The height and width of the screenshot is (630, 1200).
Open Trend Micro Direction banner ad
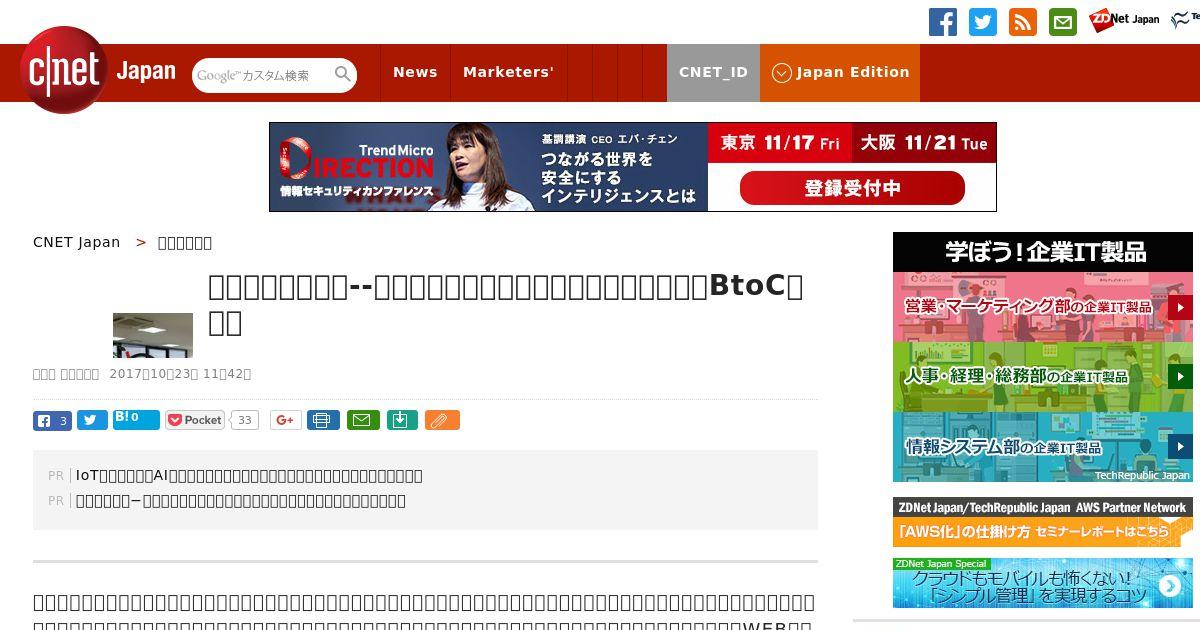point(632,167)
